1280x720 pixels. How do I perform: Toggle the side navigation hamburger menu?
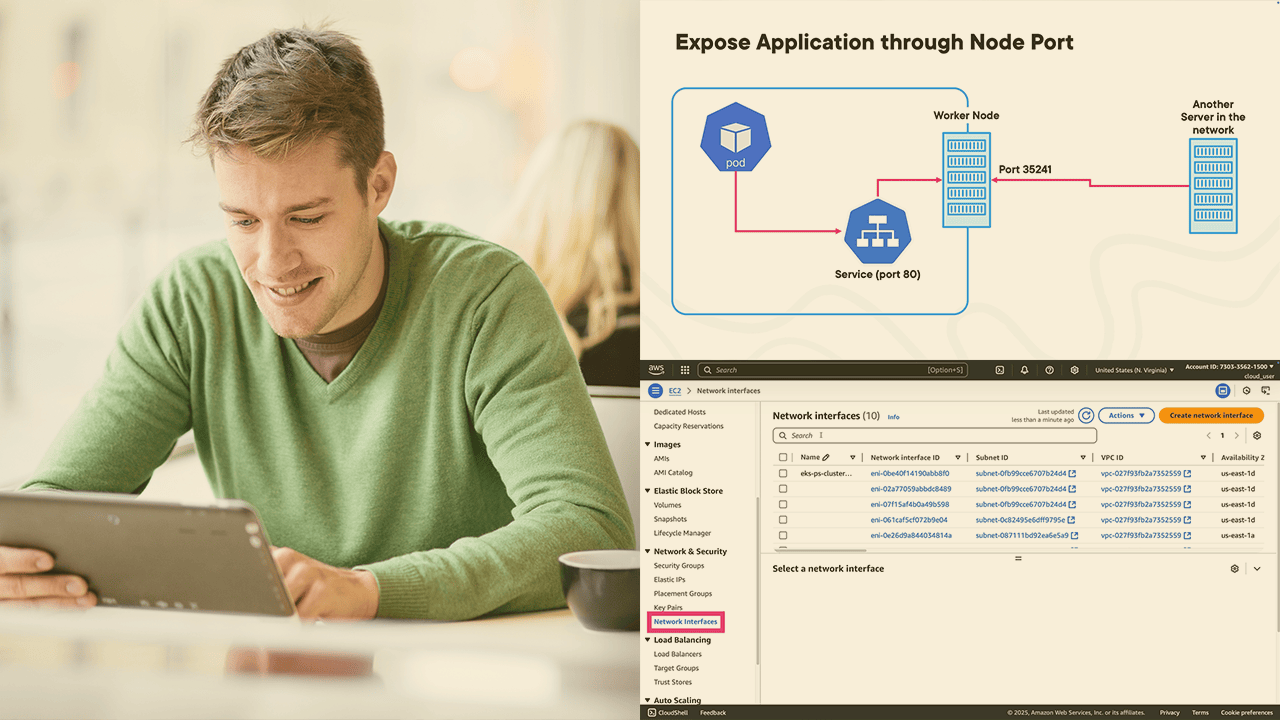(656, 391)
